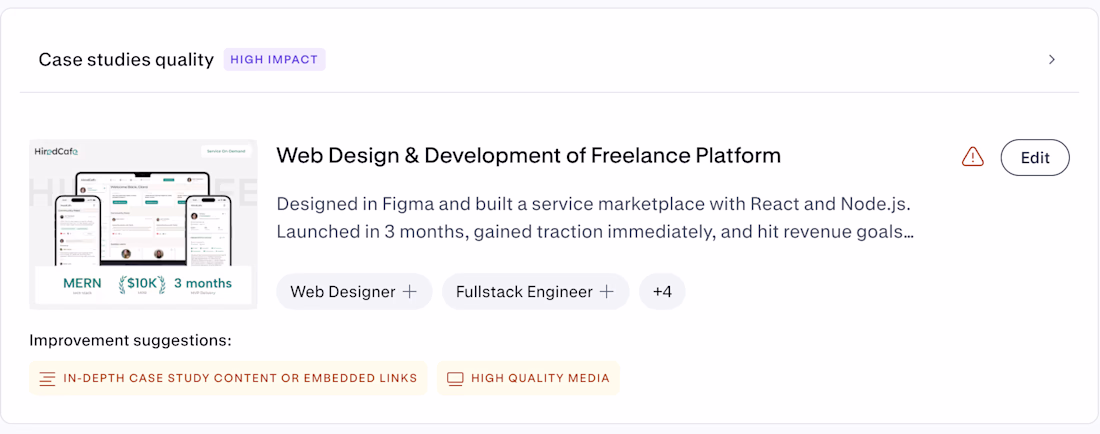1100x434 pixels.
Task: Click the HIGH IMPACT badge
Action: click(x=274, y=60)
